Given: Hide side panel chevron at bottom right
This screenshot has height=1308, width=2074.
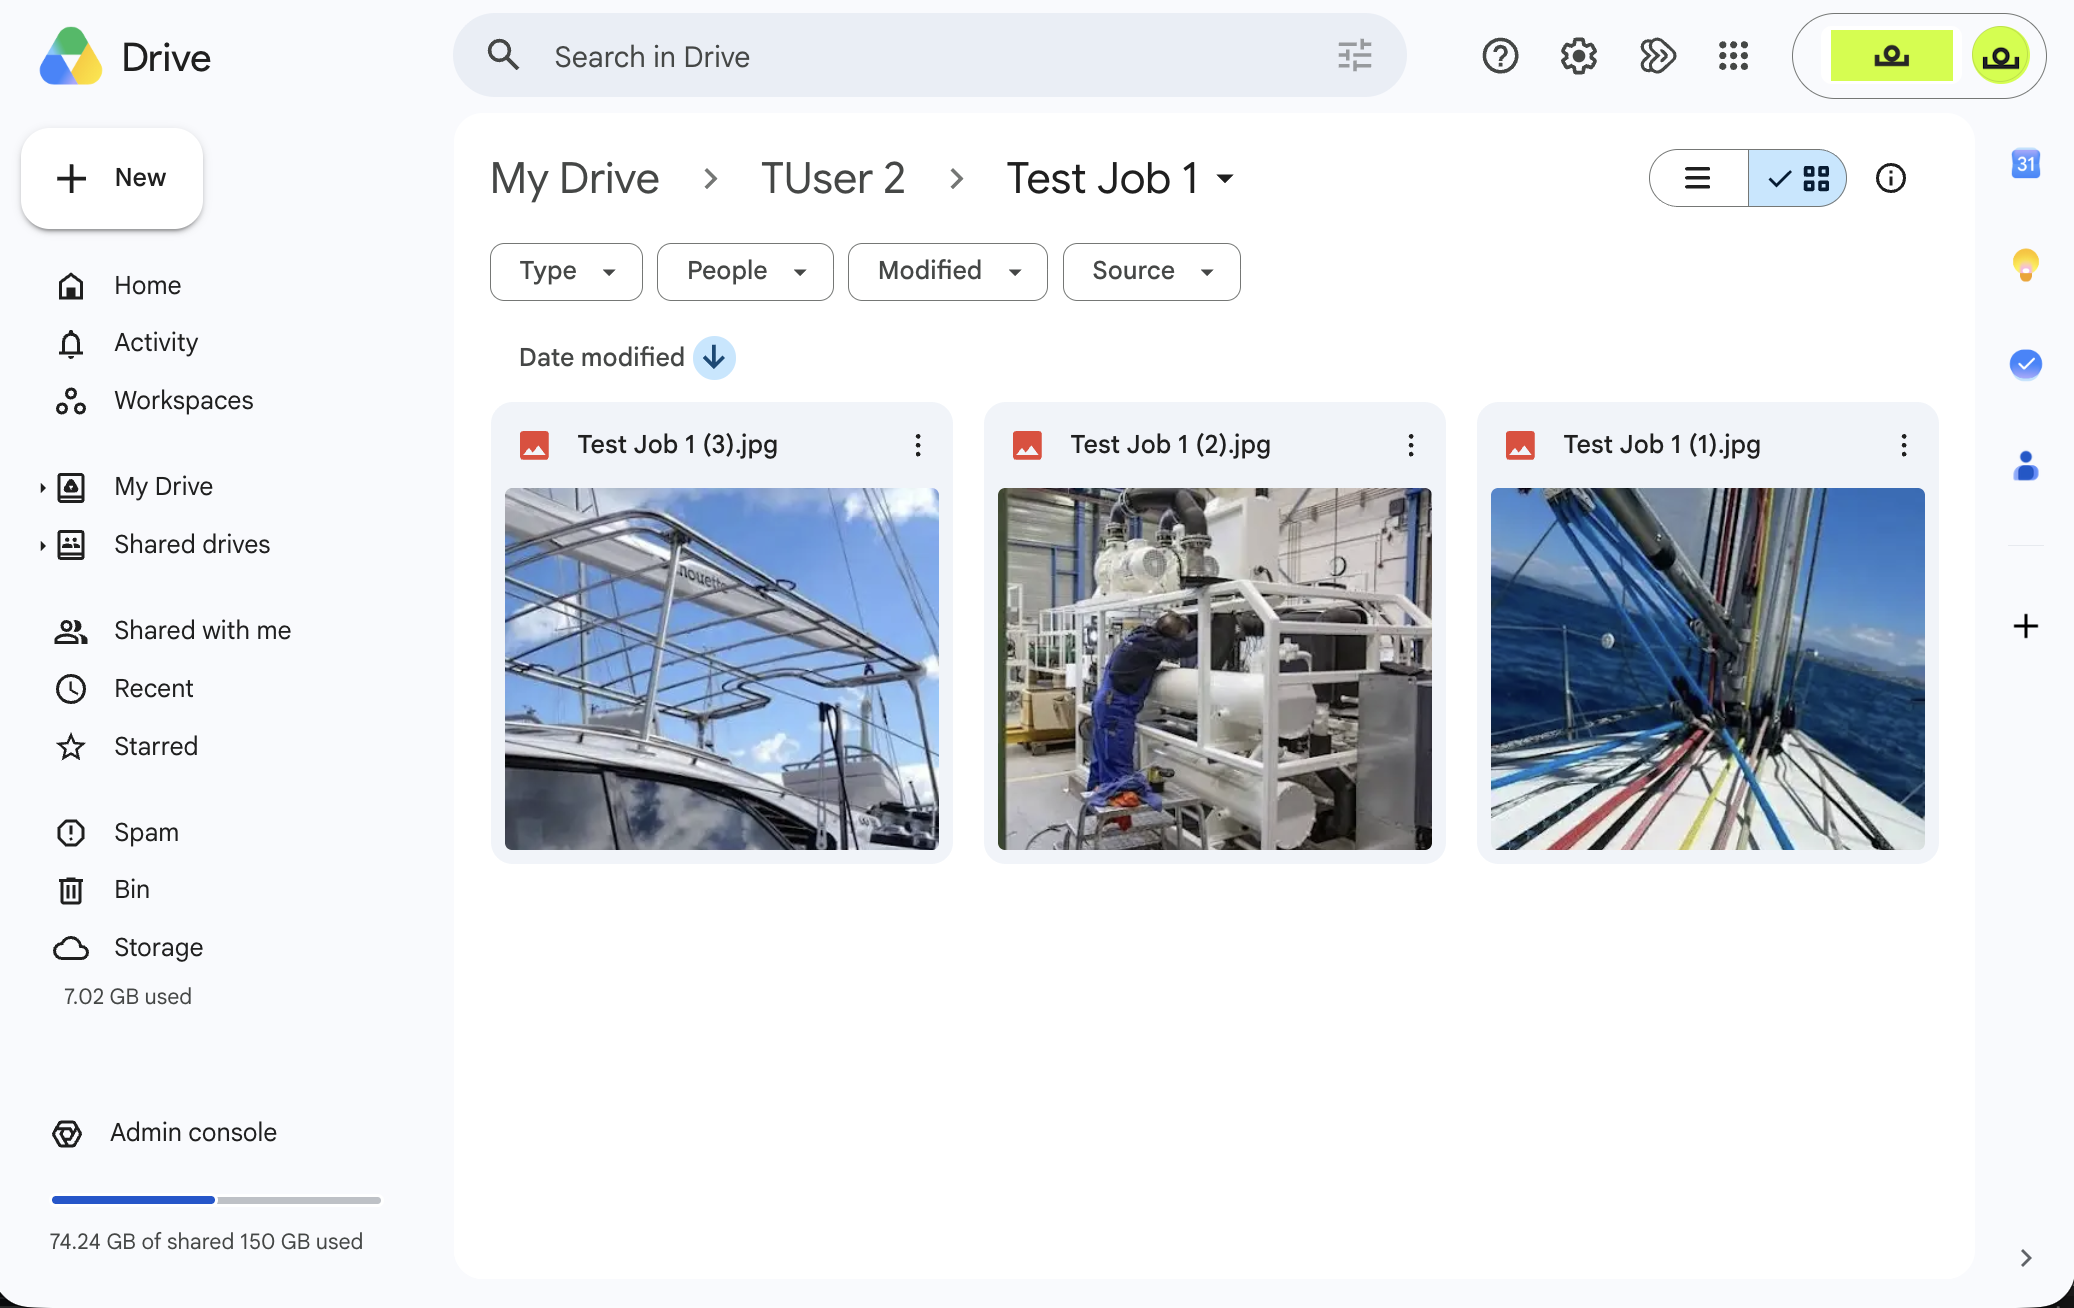Looking at the screenshot, I should pyautogui.click(x=2026, y=1258).
